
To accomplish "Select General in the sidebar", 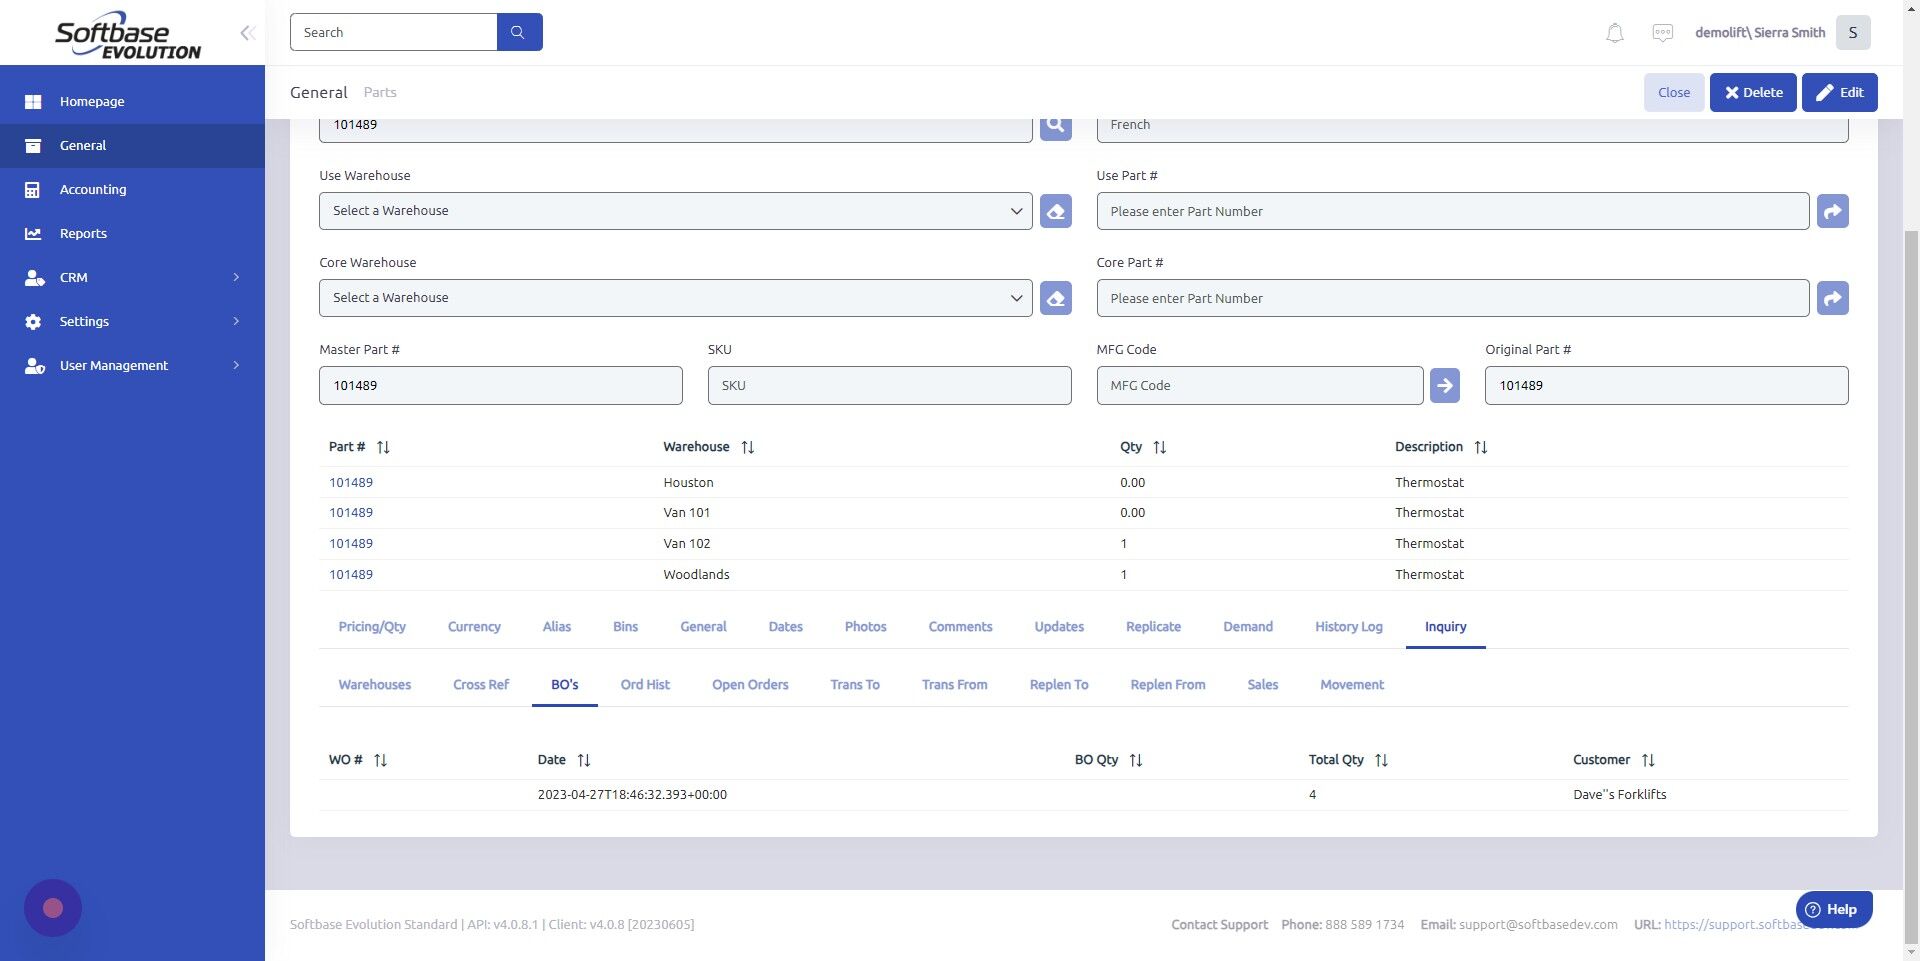I will click(132, 145).
